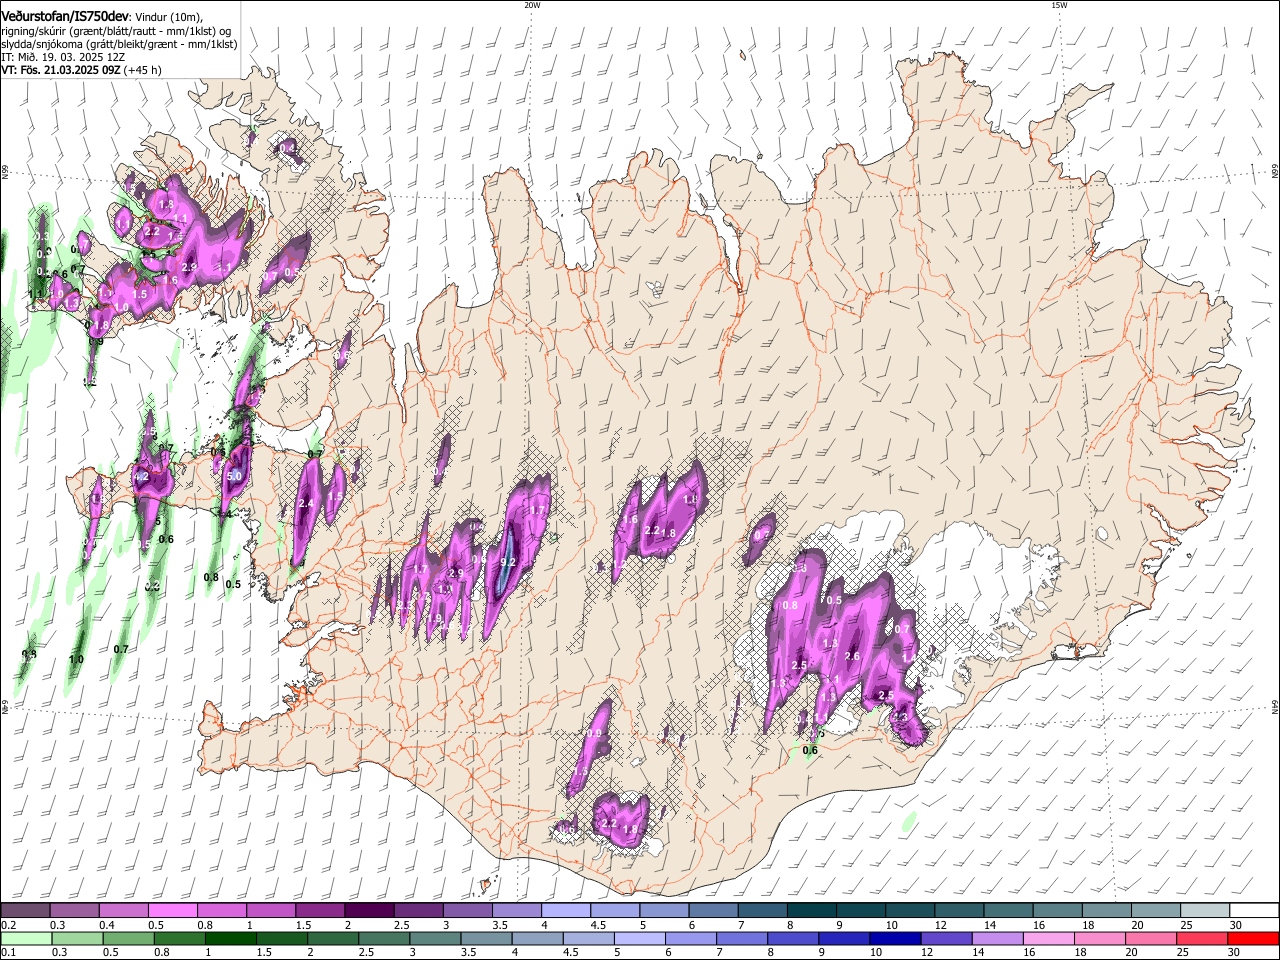
Task: Click the '9.2' precipitation value on the map
Action: click(x=507, y=562)
